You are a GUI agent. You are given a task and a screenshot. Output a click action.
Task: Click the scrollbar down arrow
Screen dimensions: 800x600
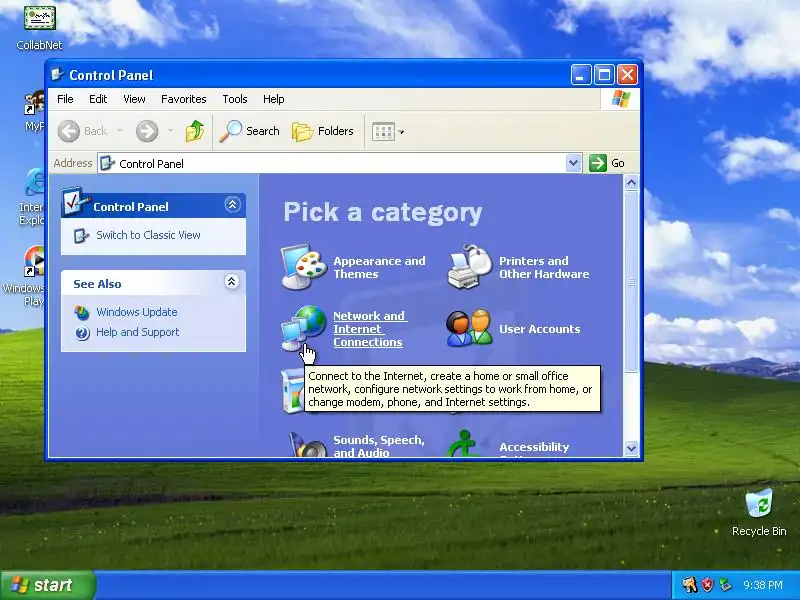point(631,448)
